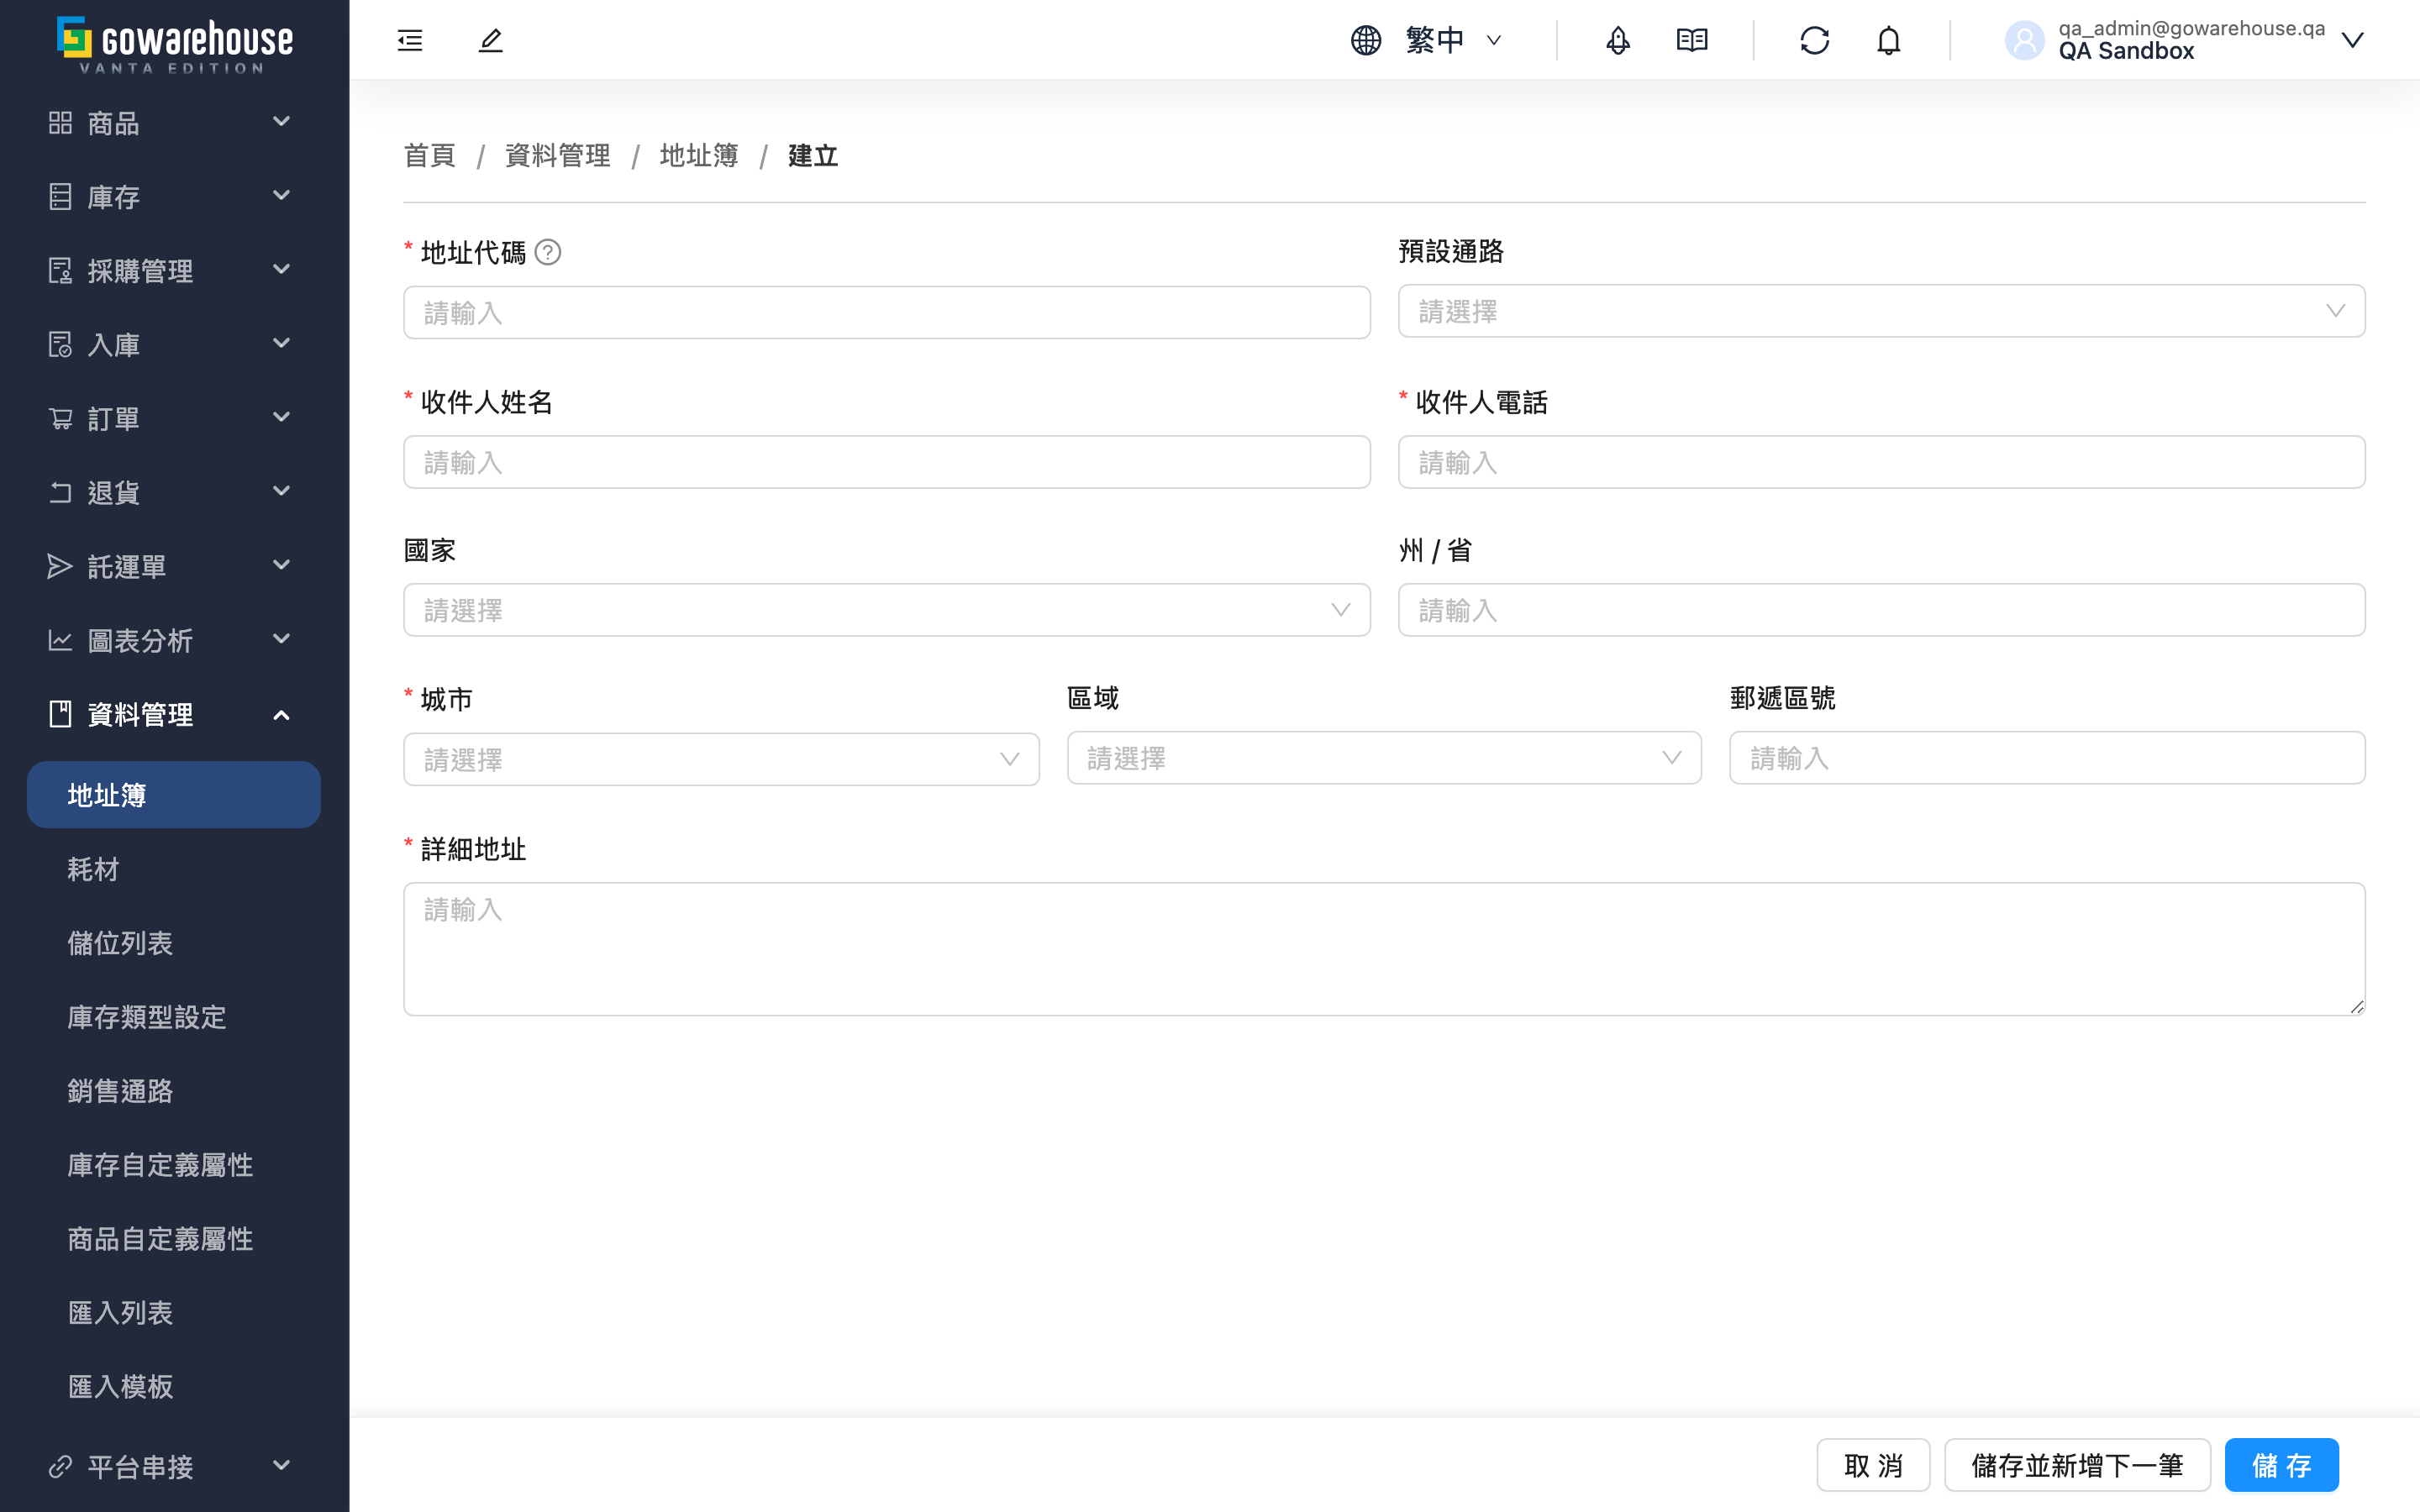
Task: Open the 預設通路 dropdown
Action: point(1881,311)
